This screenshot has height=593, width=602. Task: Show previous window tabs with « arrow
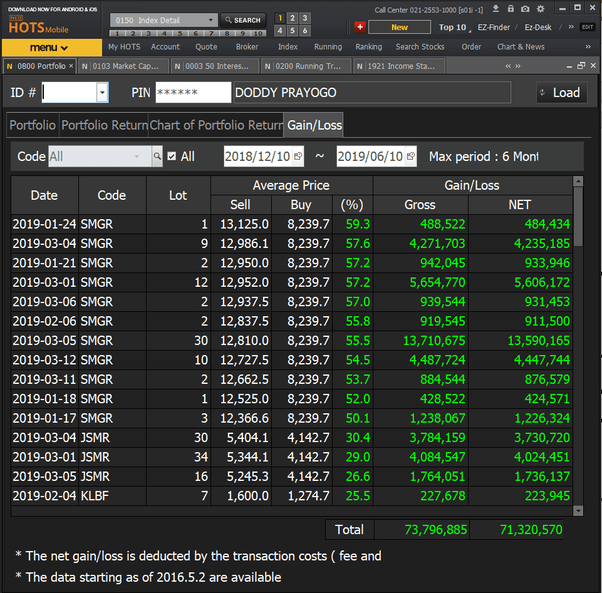508,66
